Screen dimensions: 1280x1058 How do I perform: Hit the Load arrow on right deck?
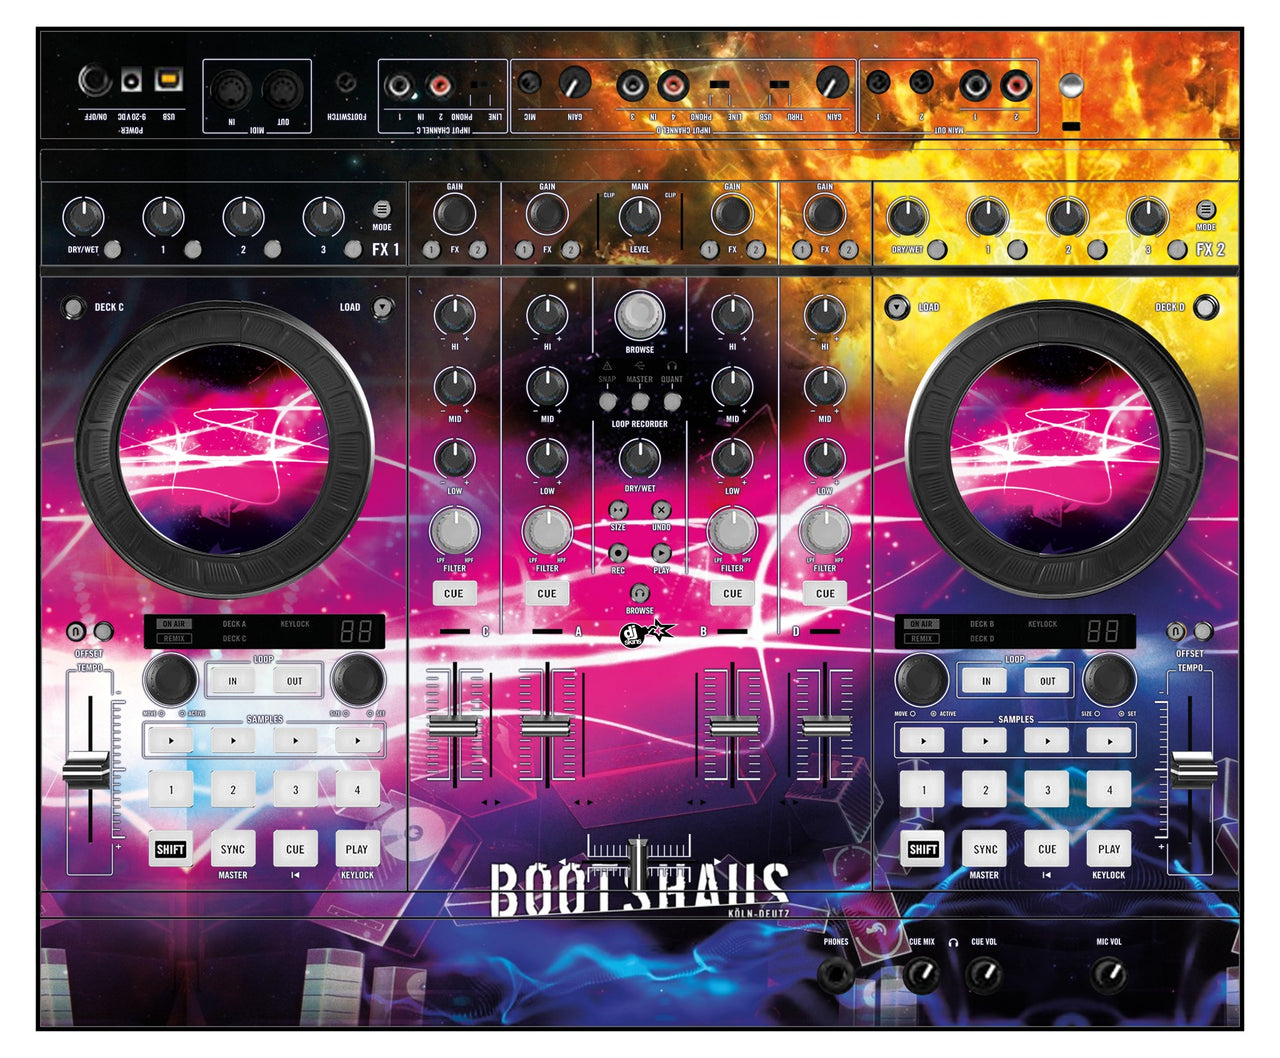(x=898, y=307)
